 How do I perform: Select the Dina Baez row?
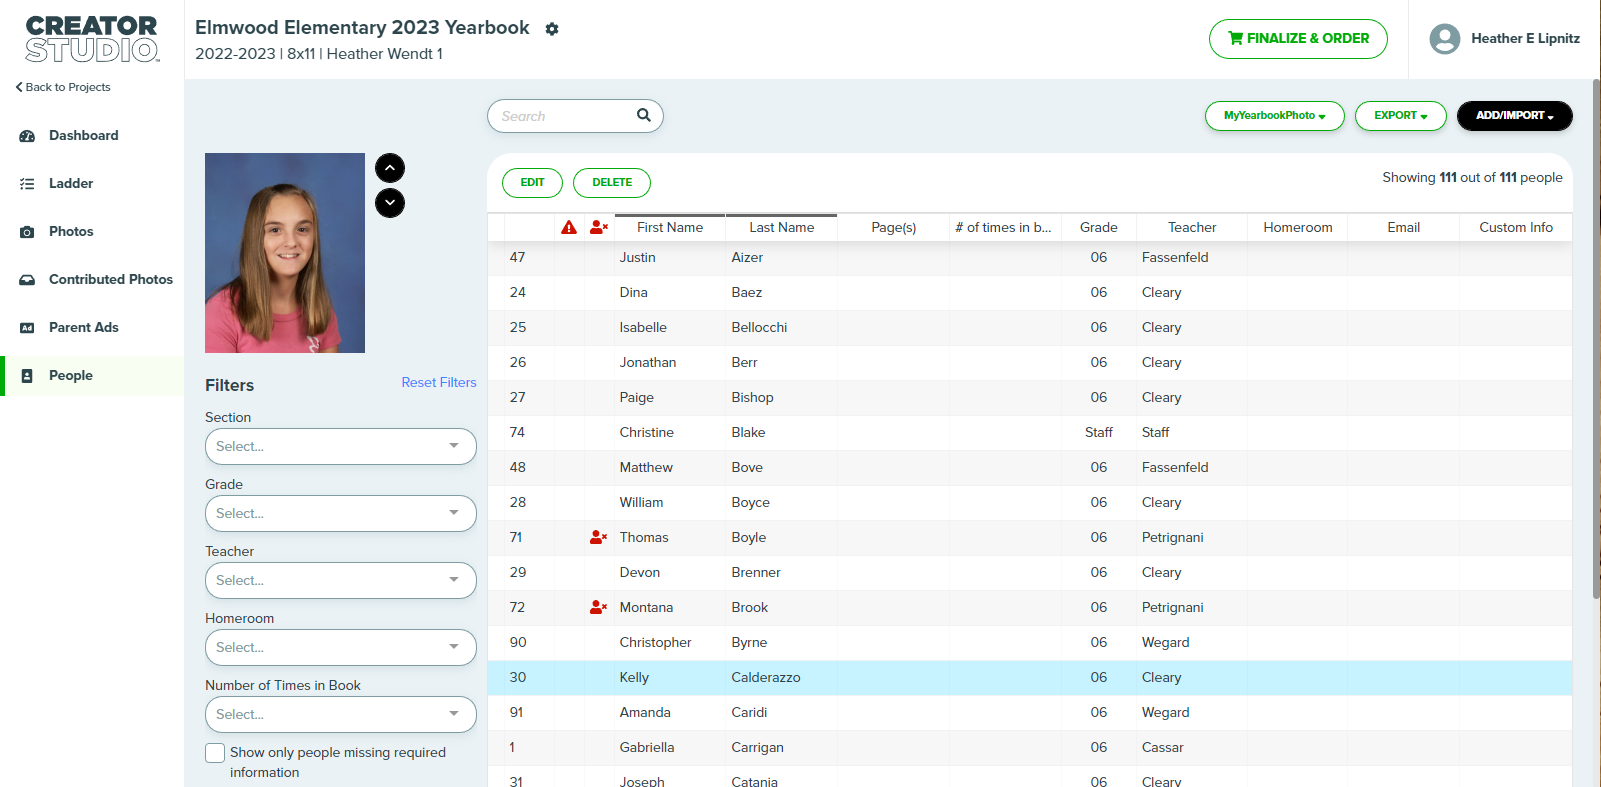[1030, 293]
